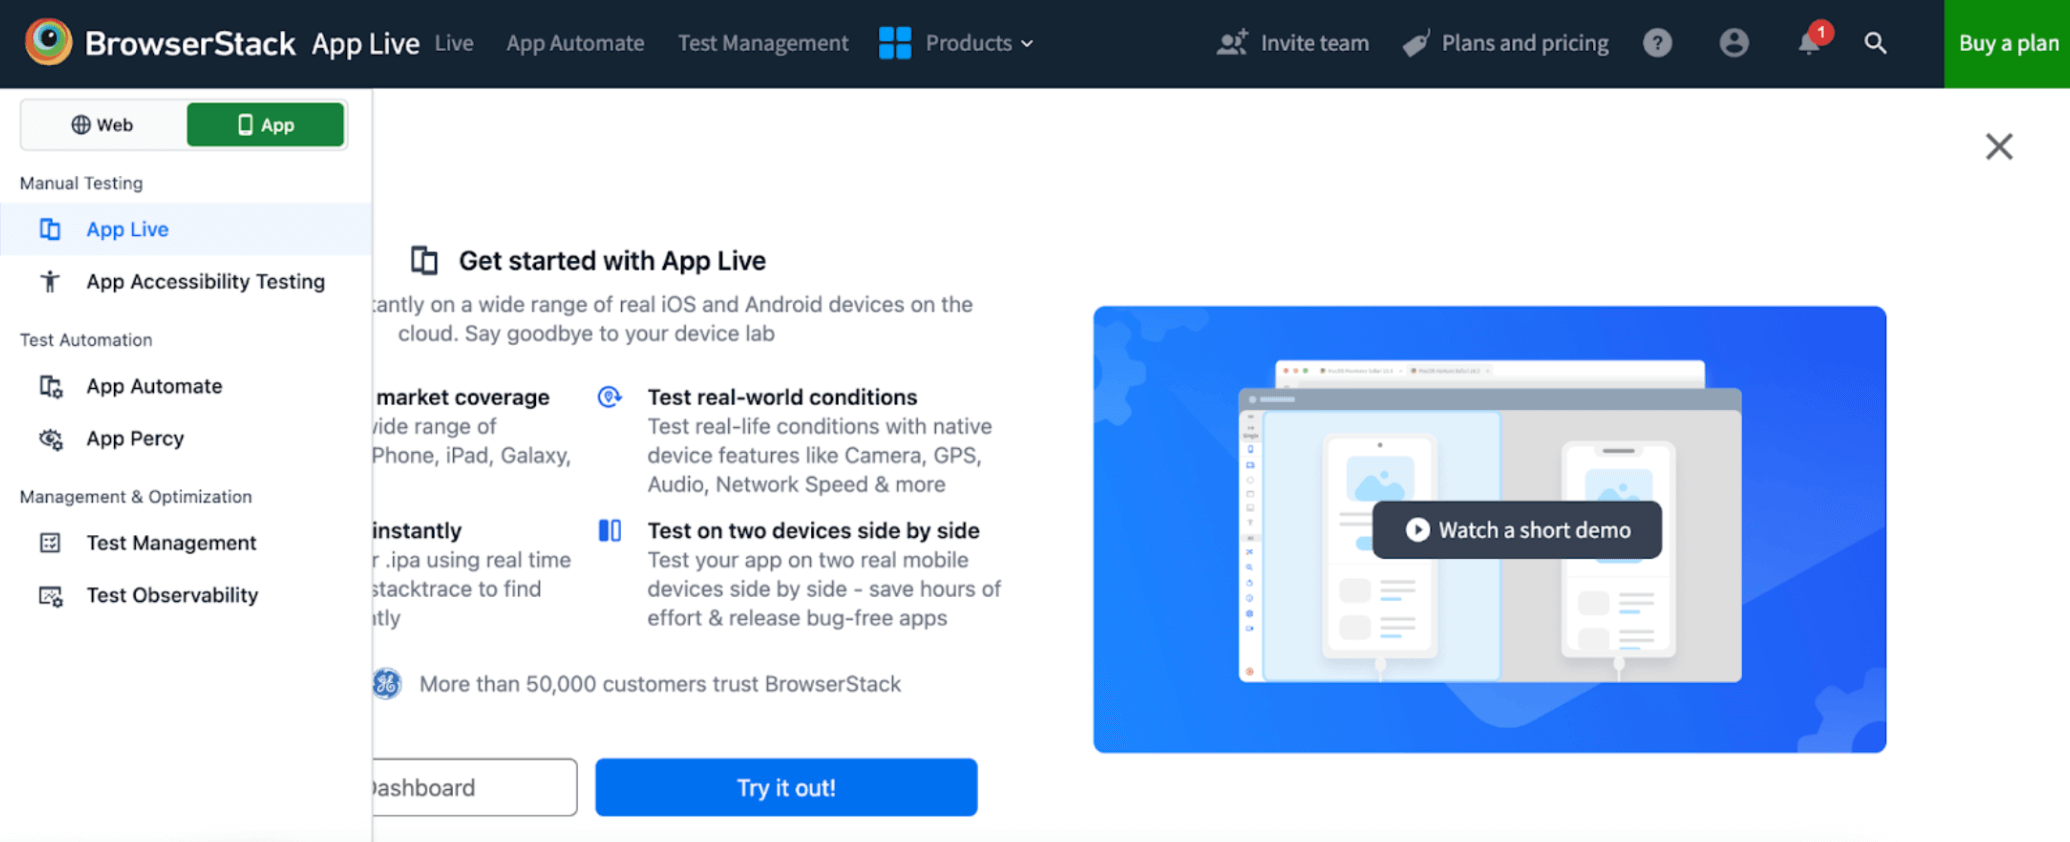Click the BrowserStack wordmark text
This screenshot has height=842, width=2070.
pos(190,43)
